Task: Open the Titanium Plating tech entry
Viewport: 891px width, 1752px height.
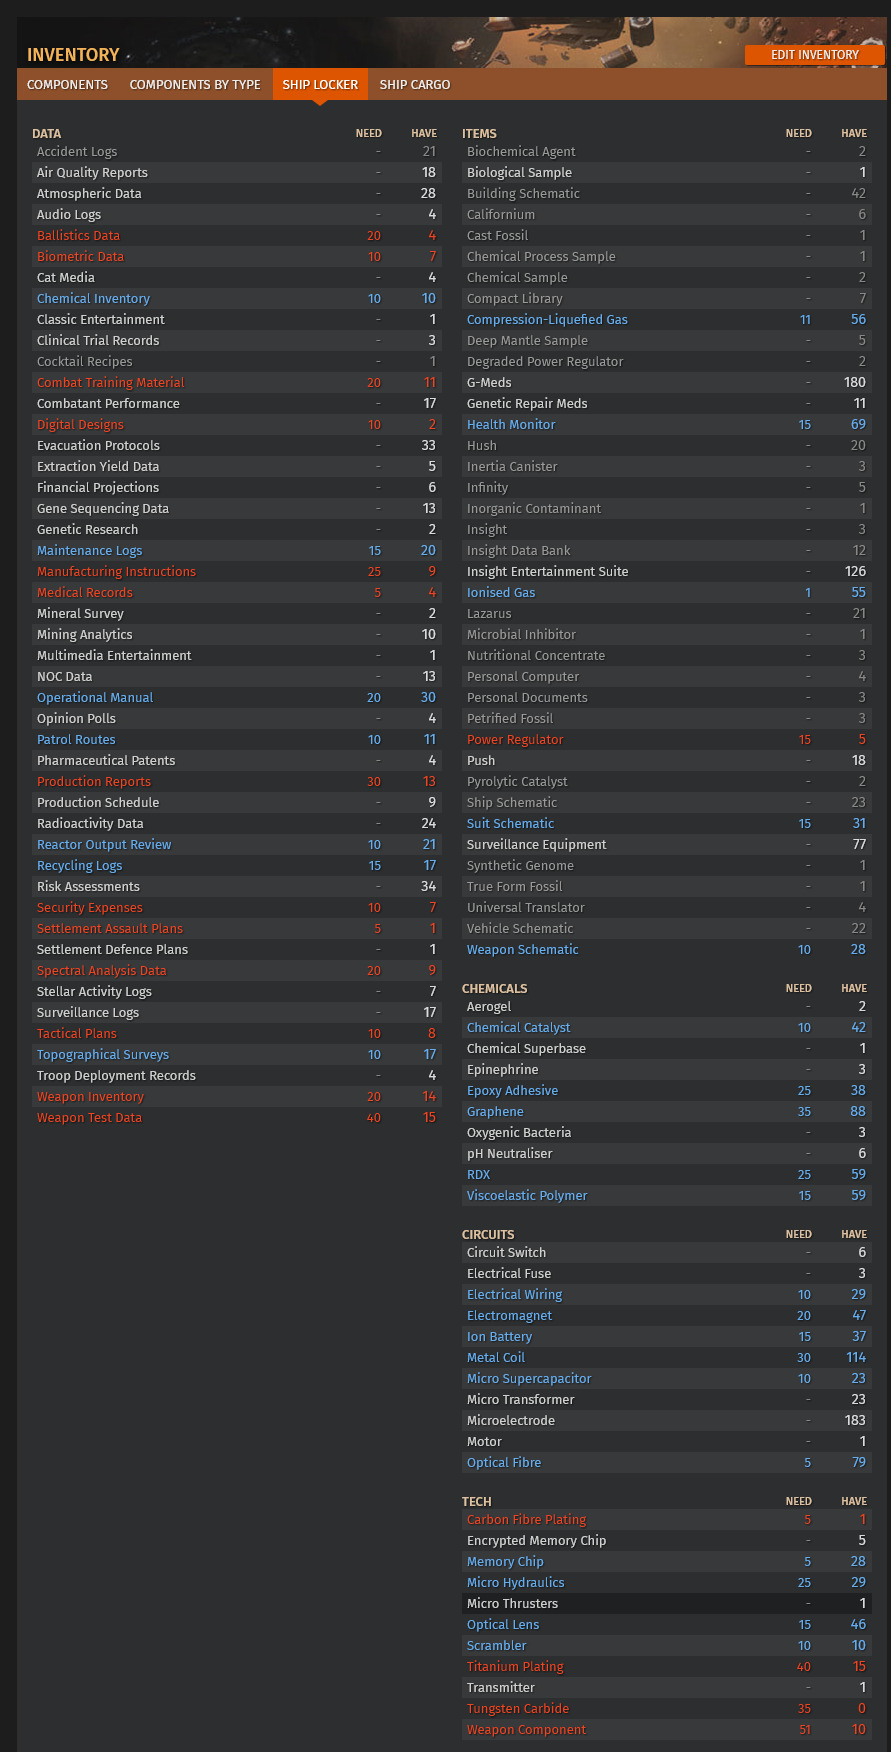Action: click(515, 1667)
